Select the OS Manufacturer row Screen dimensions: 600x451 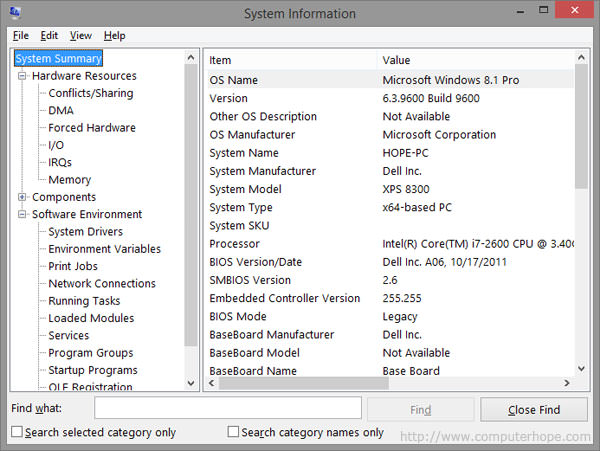(x=390, y=135)
